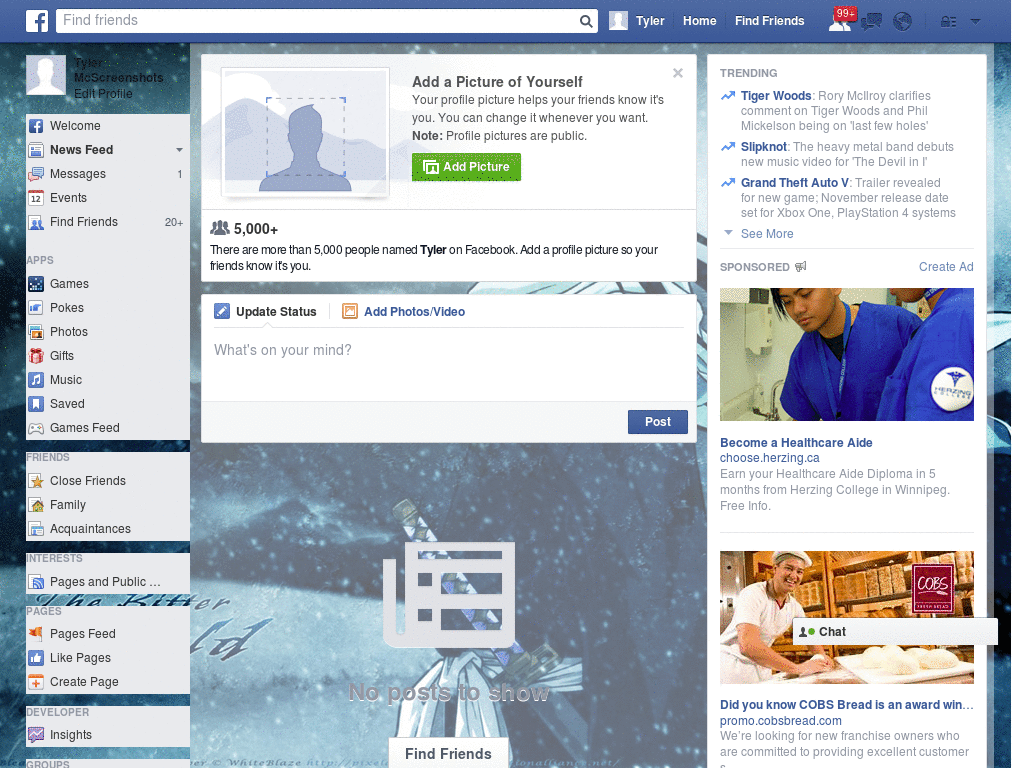
Task: Click the Pages Feed flag icon
Action: [x=36, y=633]
